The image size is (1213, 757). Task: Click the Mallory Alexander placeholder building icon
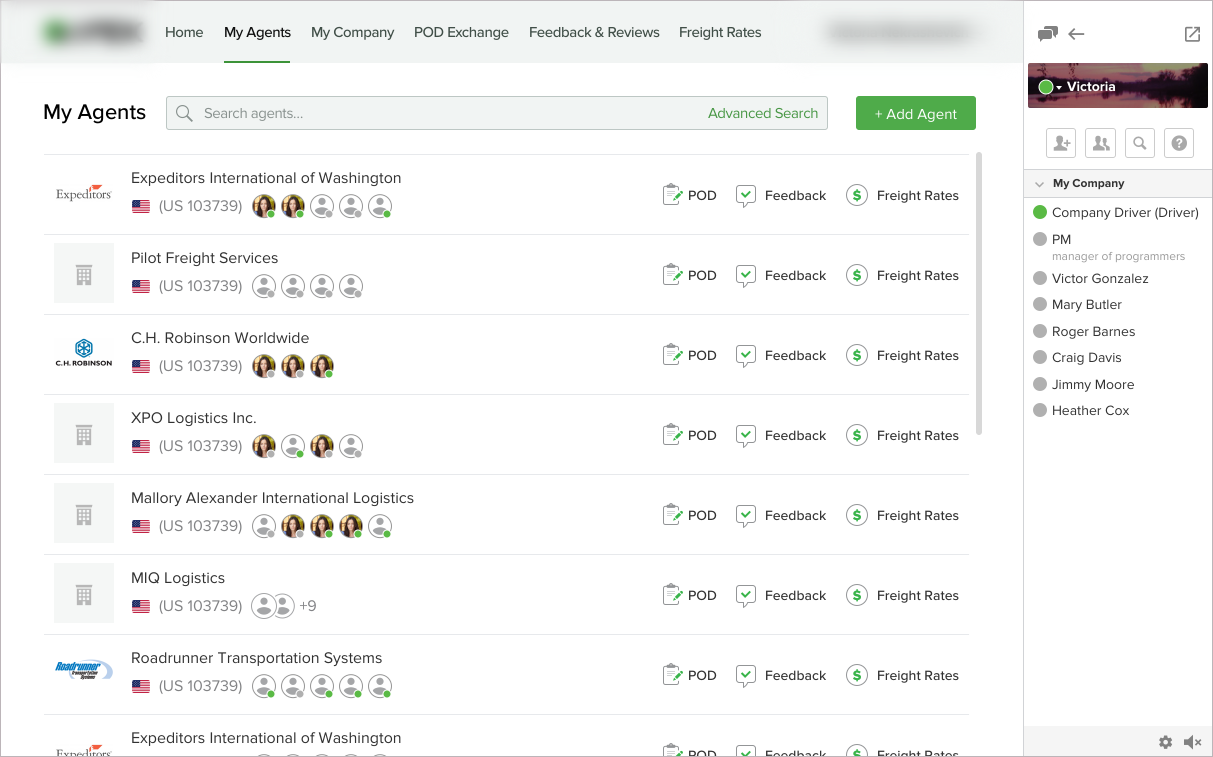click(84, 514)
